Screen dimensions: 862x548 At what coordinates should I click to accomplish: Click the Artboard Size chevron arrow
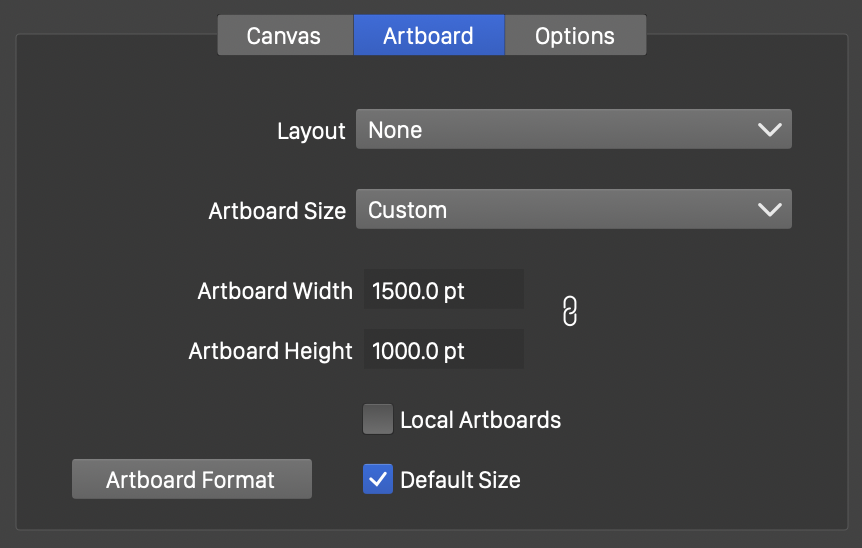(769, 210)
